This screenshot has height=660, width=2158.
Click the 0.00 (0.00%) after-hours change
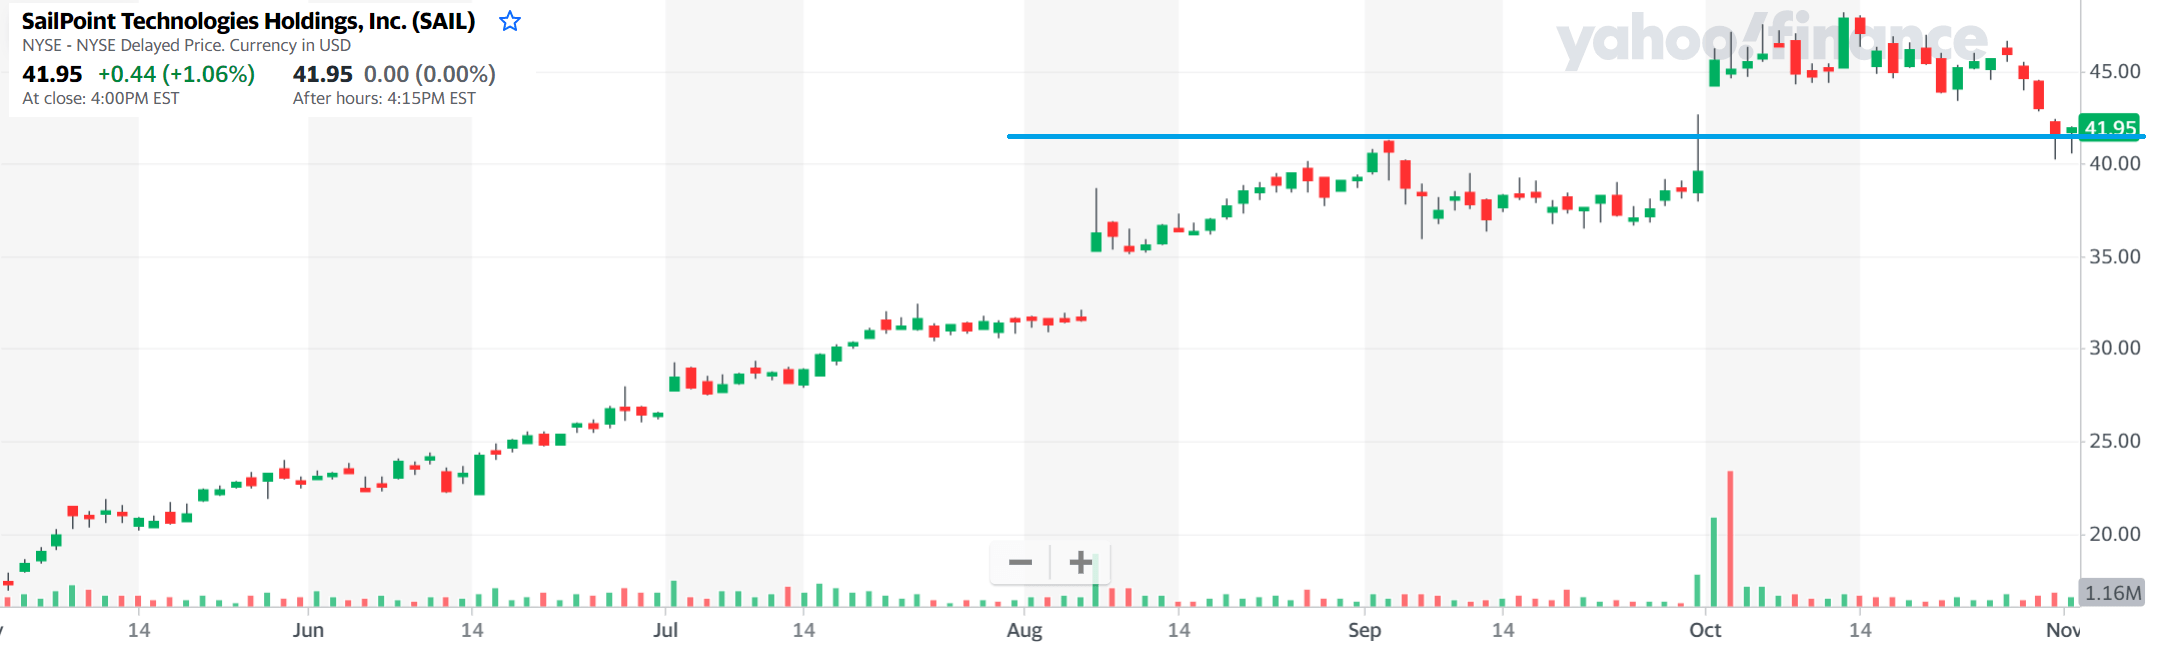(430, 74)
